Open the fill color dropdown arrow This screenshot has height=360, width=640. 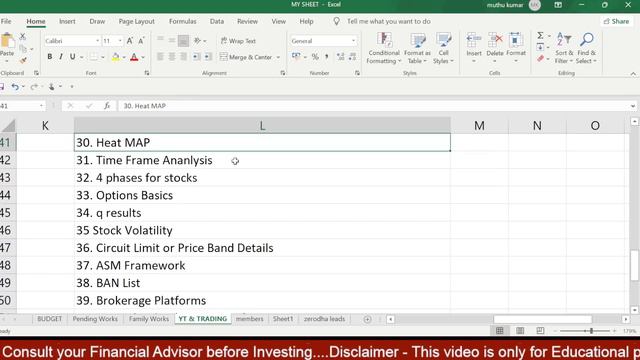tap(124, 57)
